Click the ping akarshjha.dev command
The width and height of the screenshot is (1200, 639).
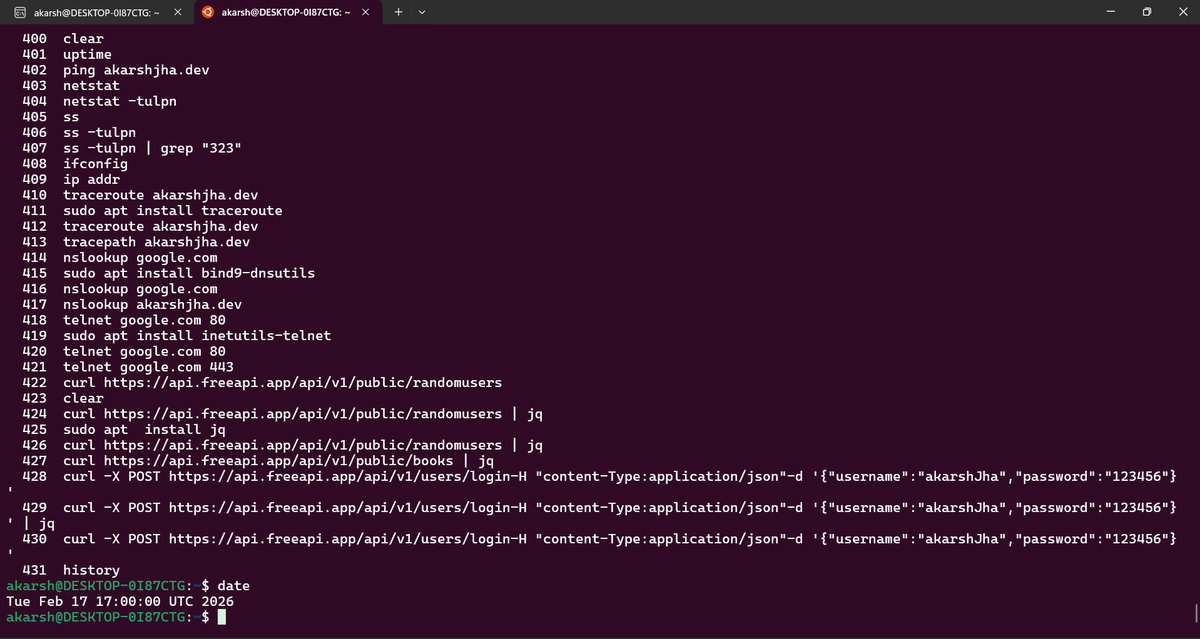[115, 70]
